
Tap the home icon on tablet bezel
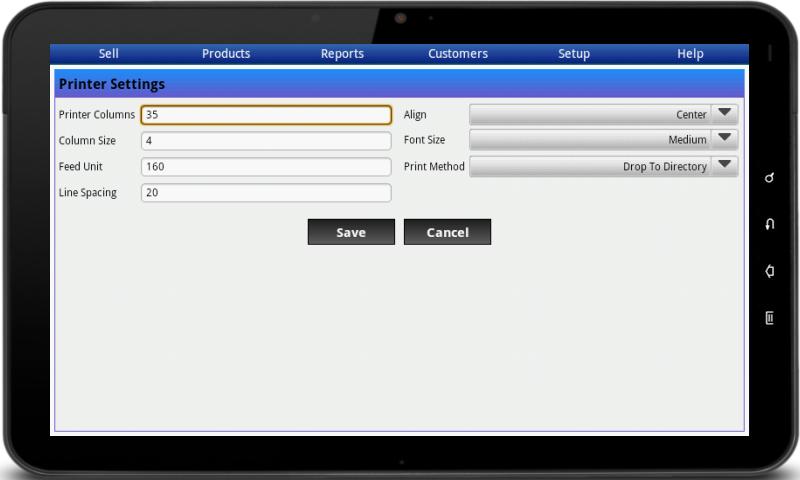[x=769, y=271]
